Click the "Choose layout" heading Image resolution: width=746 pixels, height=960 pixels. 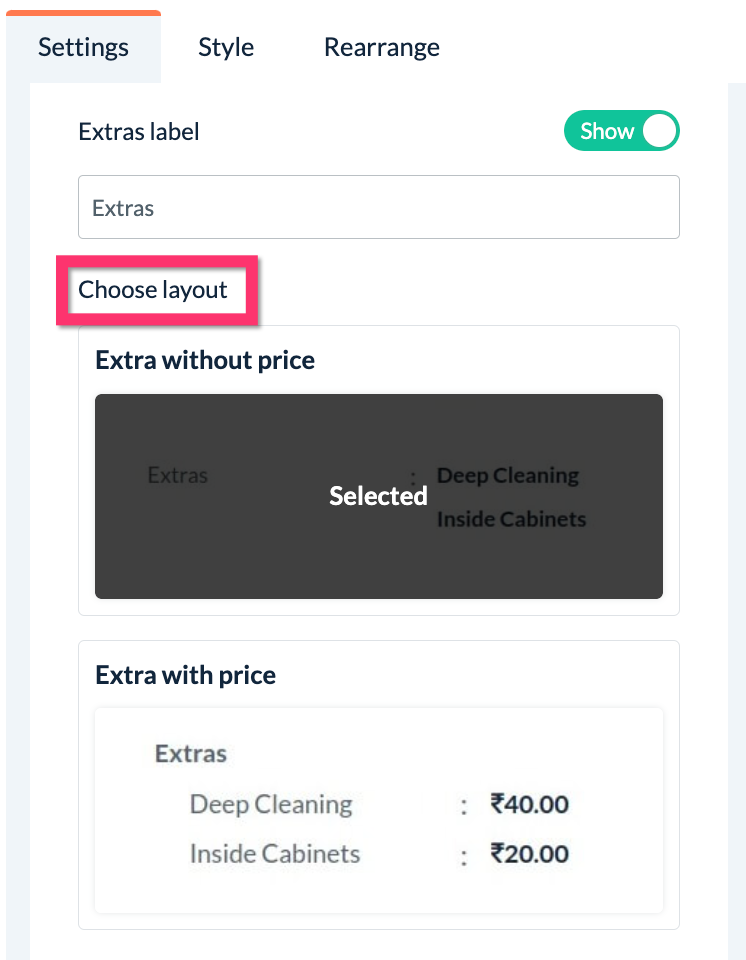coord(153,290)
